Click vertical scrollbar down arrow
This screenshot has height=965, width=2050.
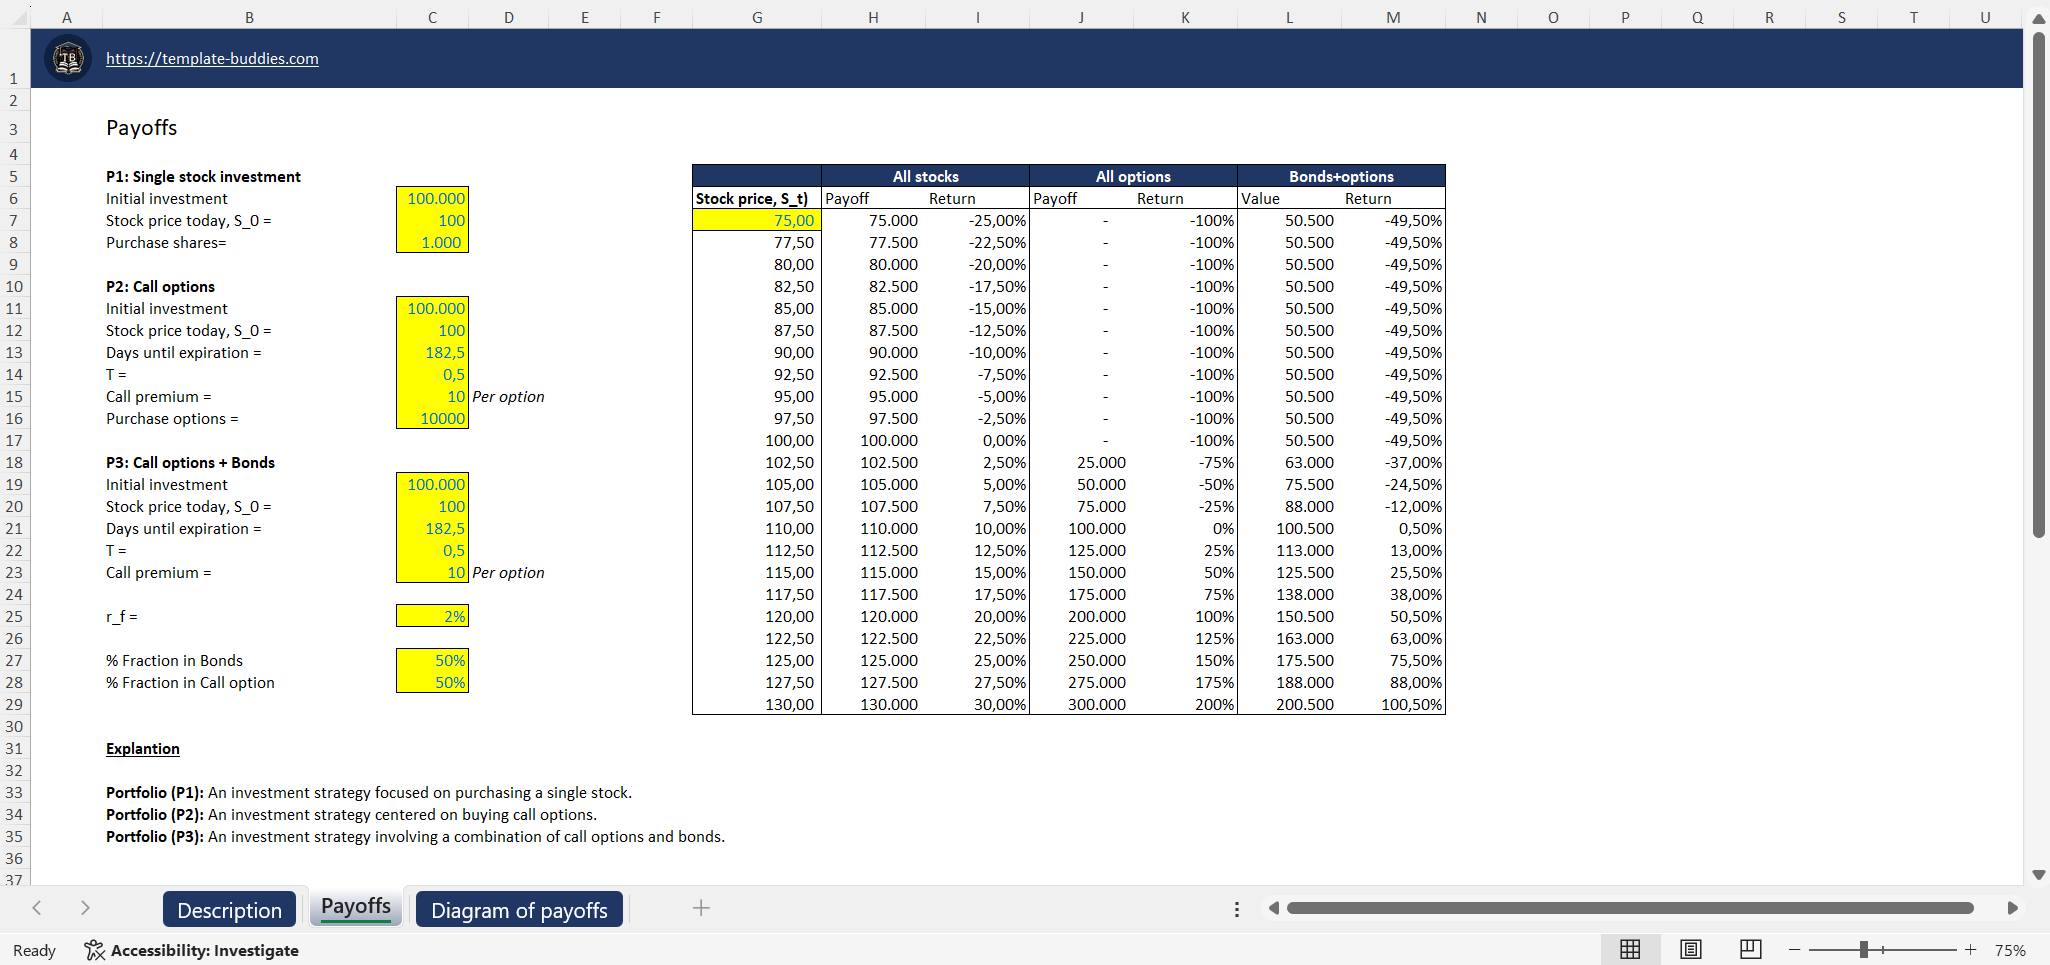point(2039,875)
